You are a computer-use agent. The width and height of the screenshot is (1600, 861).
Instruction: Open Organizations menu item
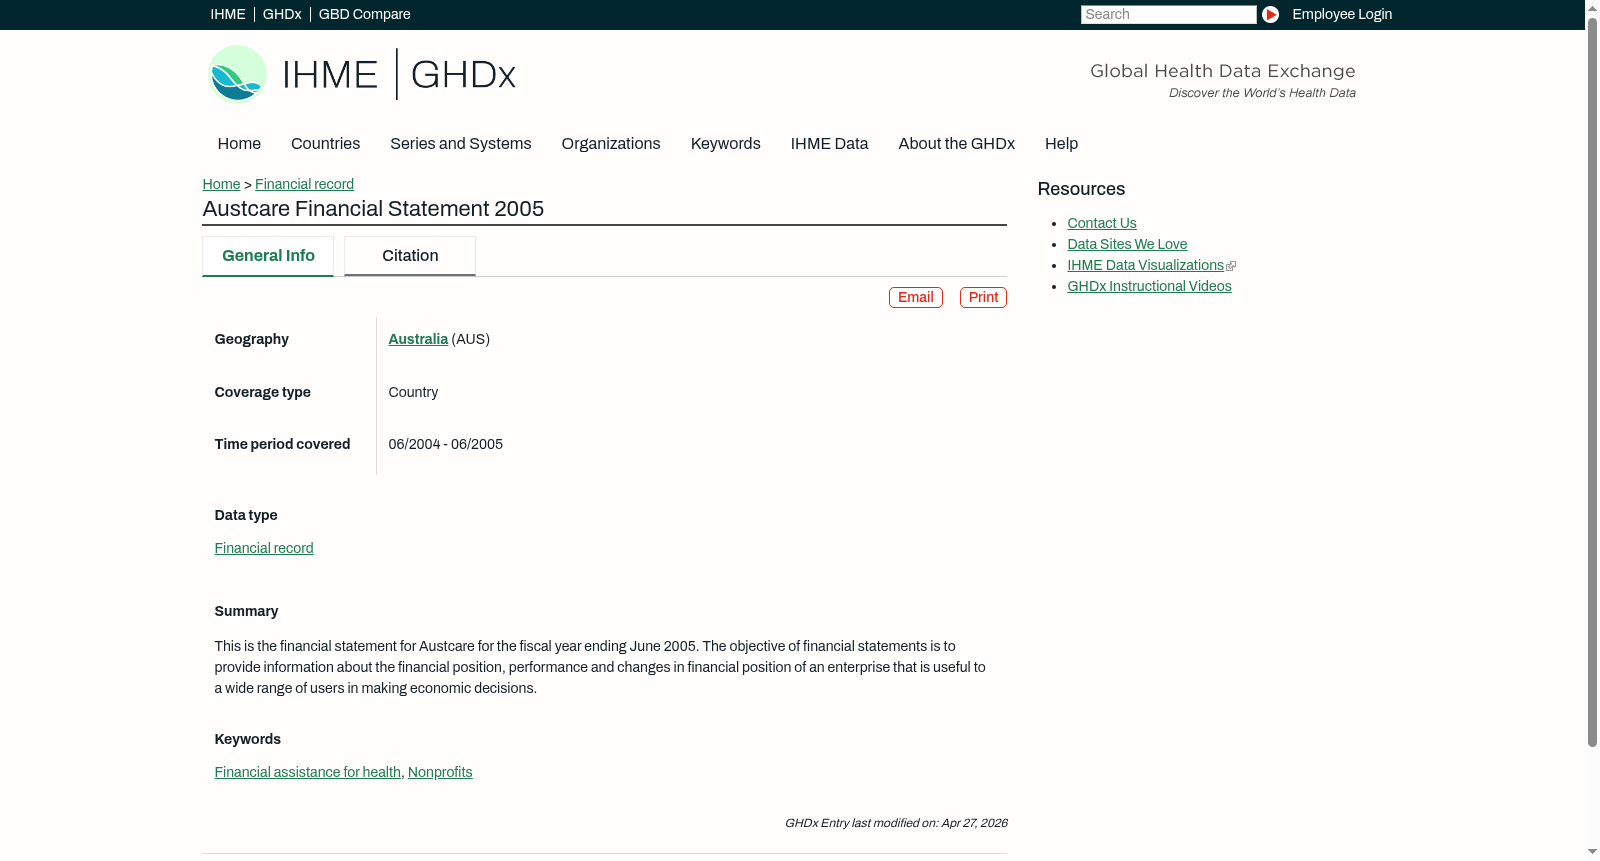(611, 144)
